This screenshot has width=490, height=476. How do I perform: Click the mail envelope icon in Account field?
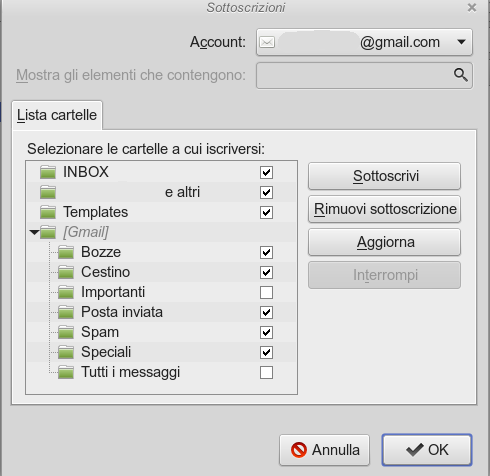(267, 42)
